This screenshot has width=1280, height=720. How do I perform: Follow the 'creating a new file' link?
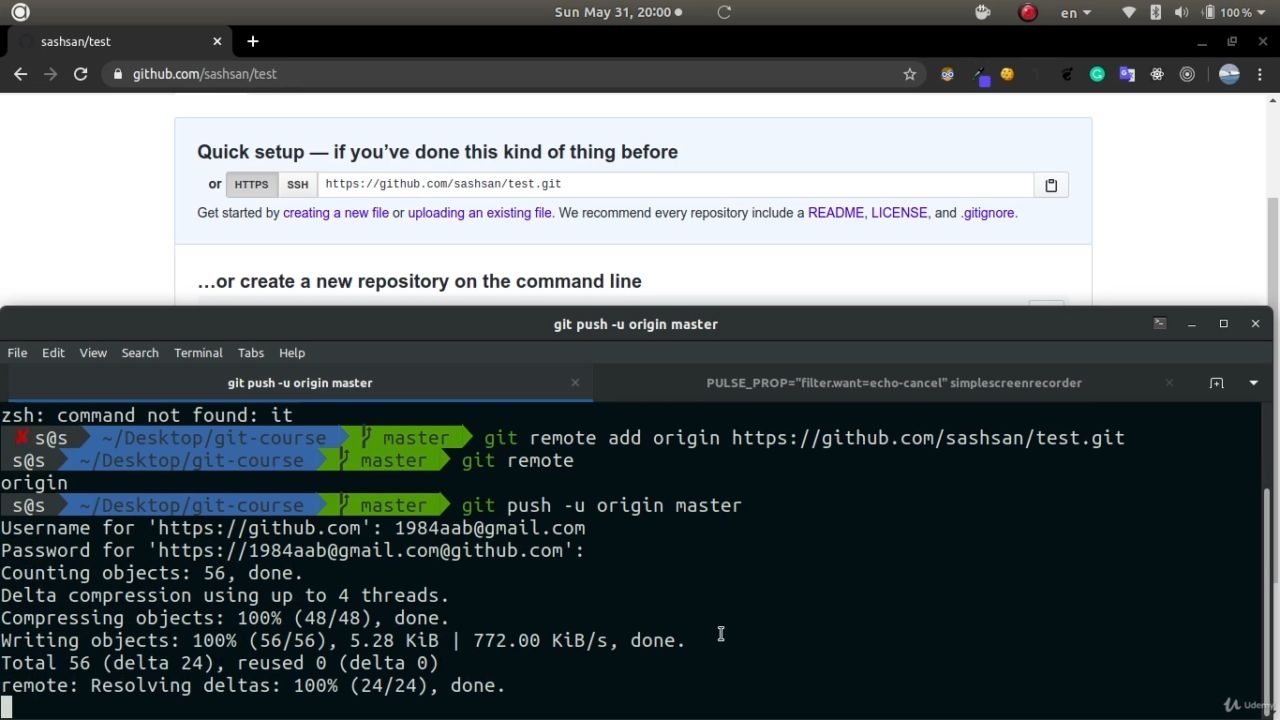pos(336,213)
